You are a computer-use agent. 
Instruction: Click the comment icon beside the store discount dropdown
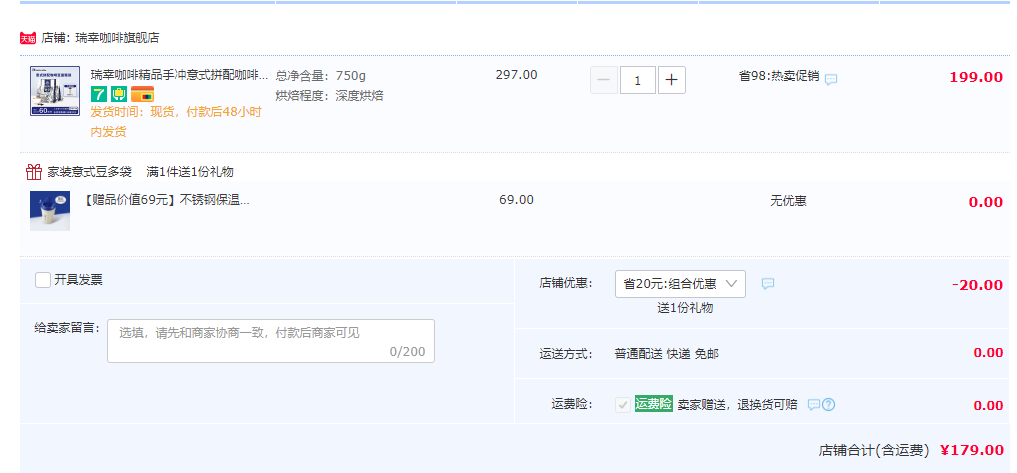click(x=768, y=284)
